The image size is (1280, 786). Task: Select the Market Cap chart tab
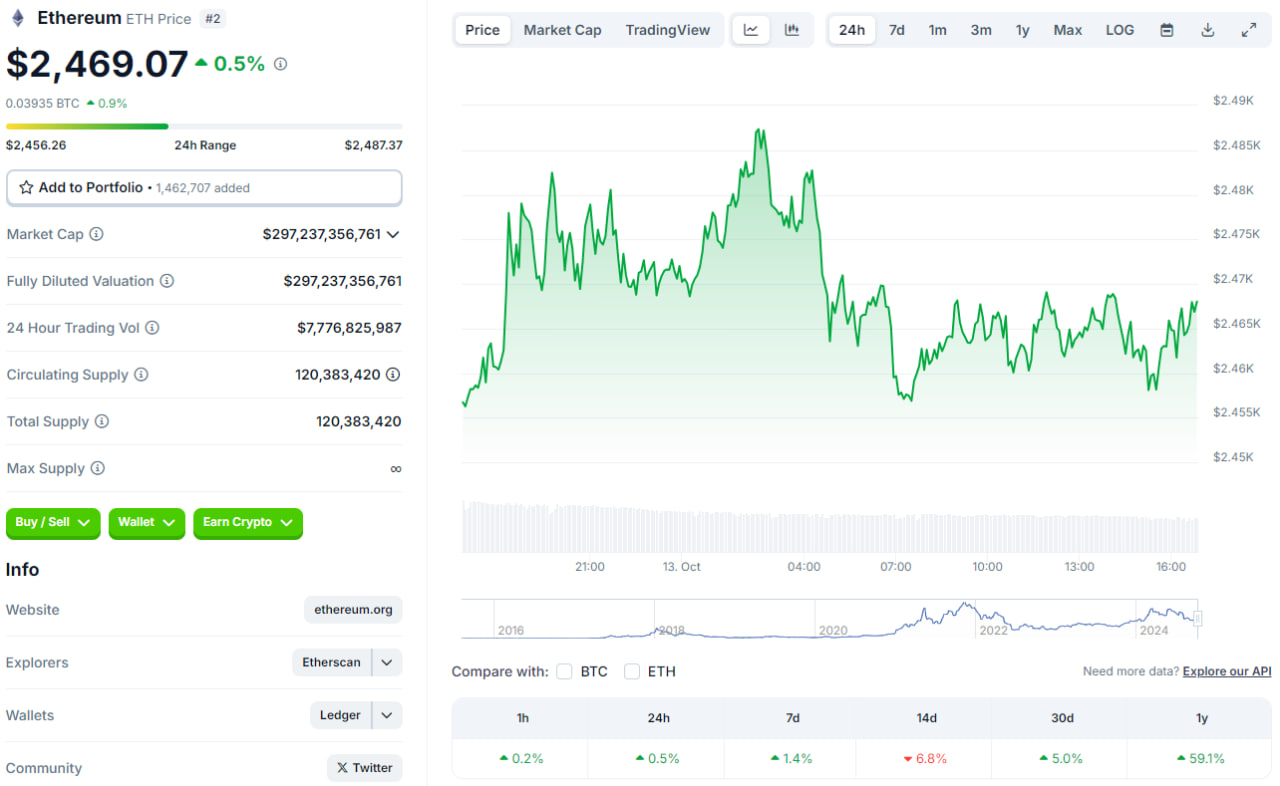tap(563, 30)
